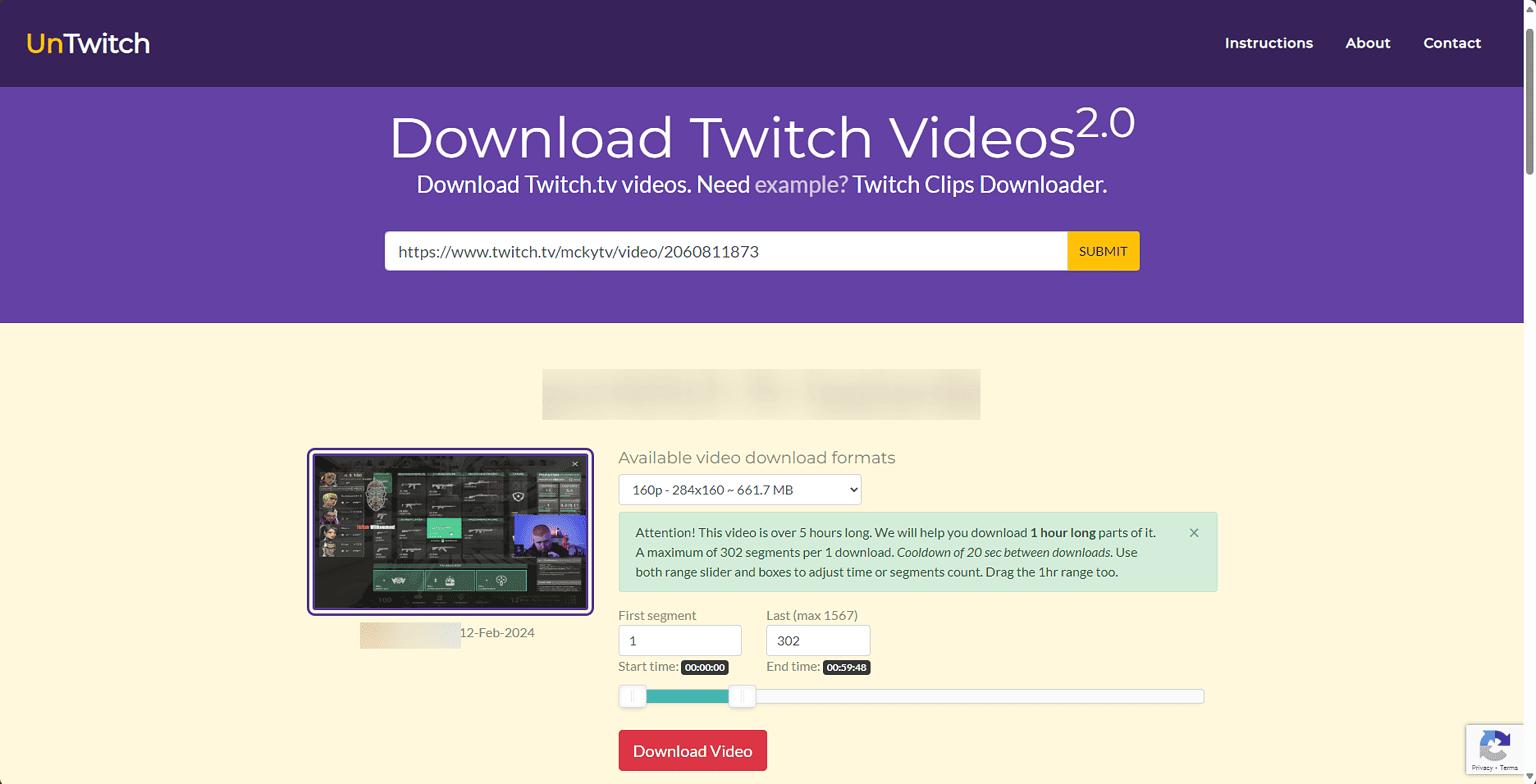The image size is (1536, 784).
Task: Open the Instructions page
Action: pos(1268,43)
